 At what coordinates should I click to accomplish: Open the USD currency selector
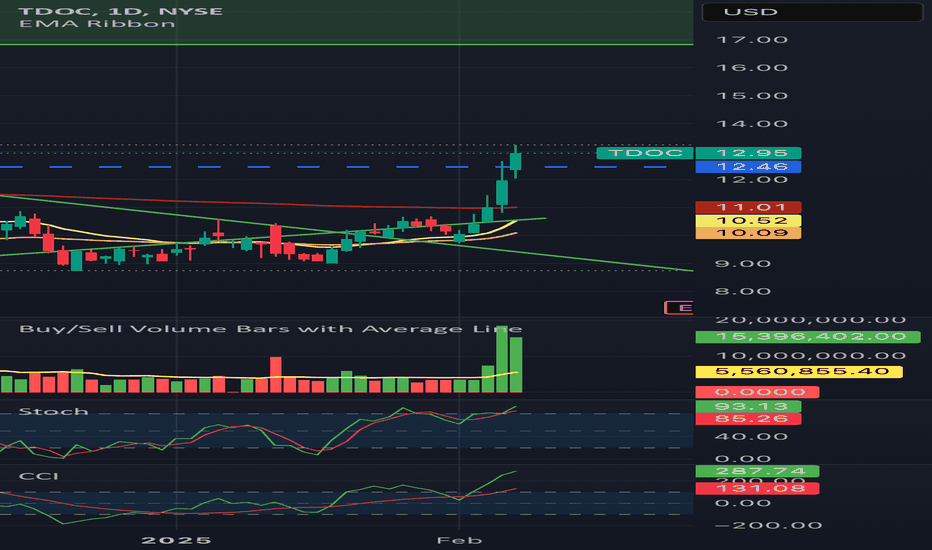click(812, 12)
